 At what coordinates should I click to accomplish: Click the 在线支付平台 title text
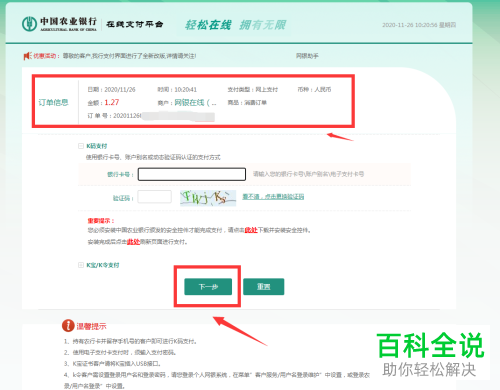135,24
